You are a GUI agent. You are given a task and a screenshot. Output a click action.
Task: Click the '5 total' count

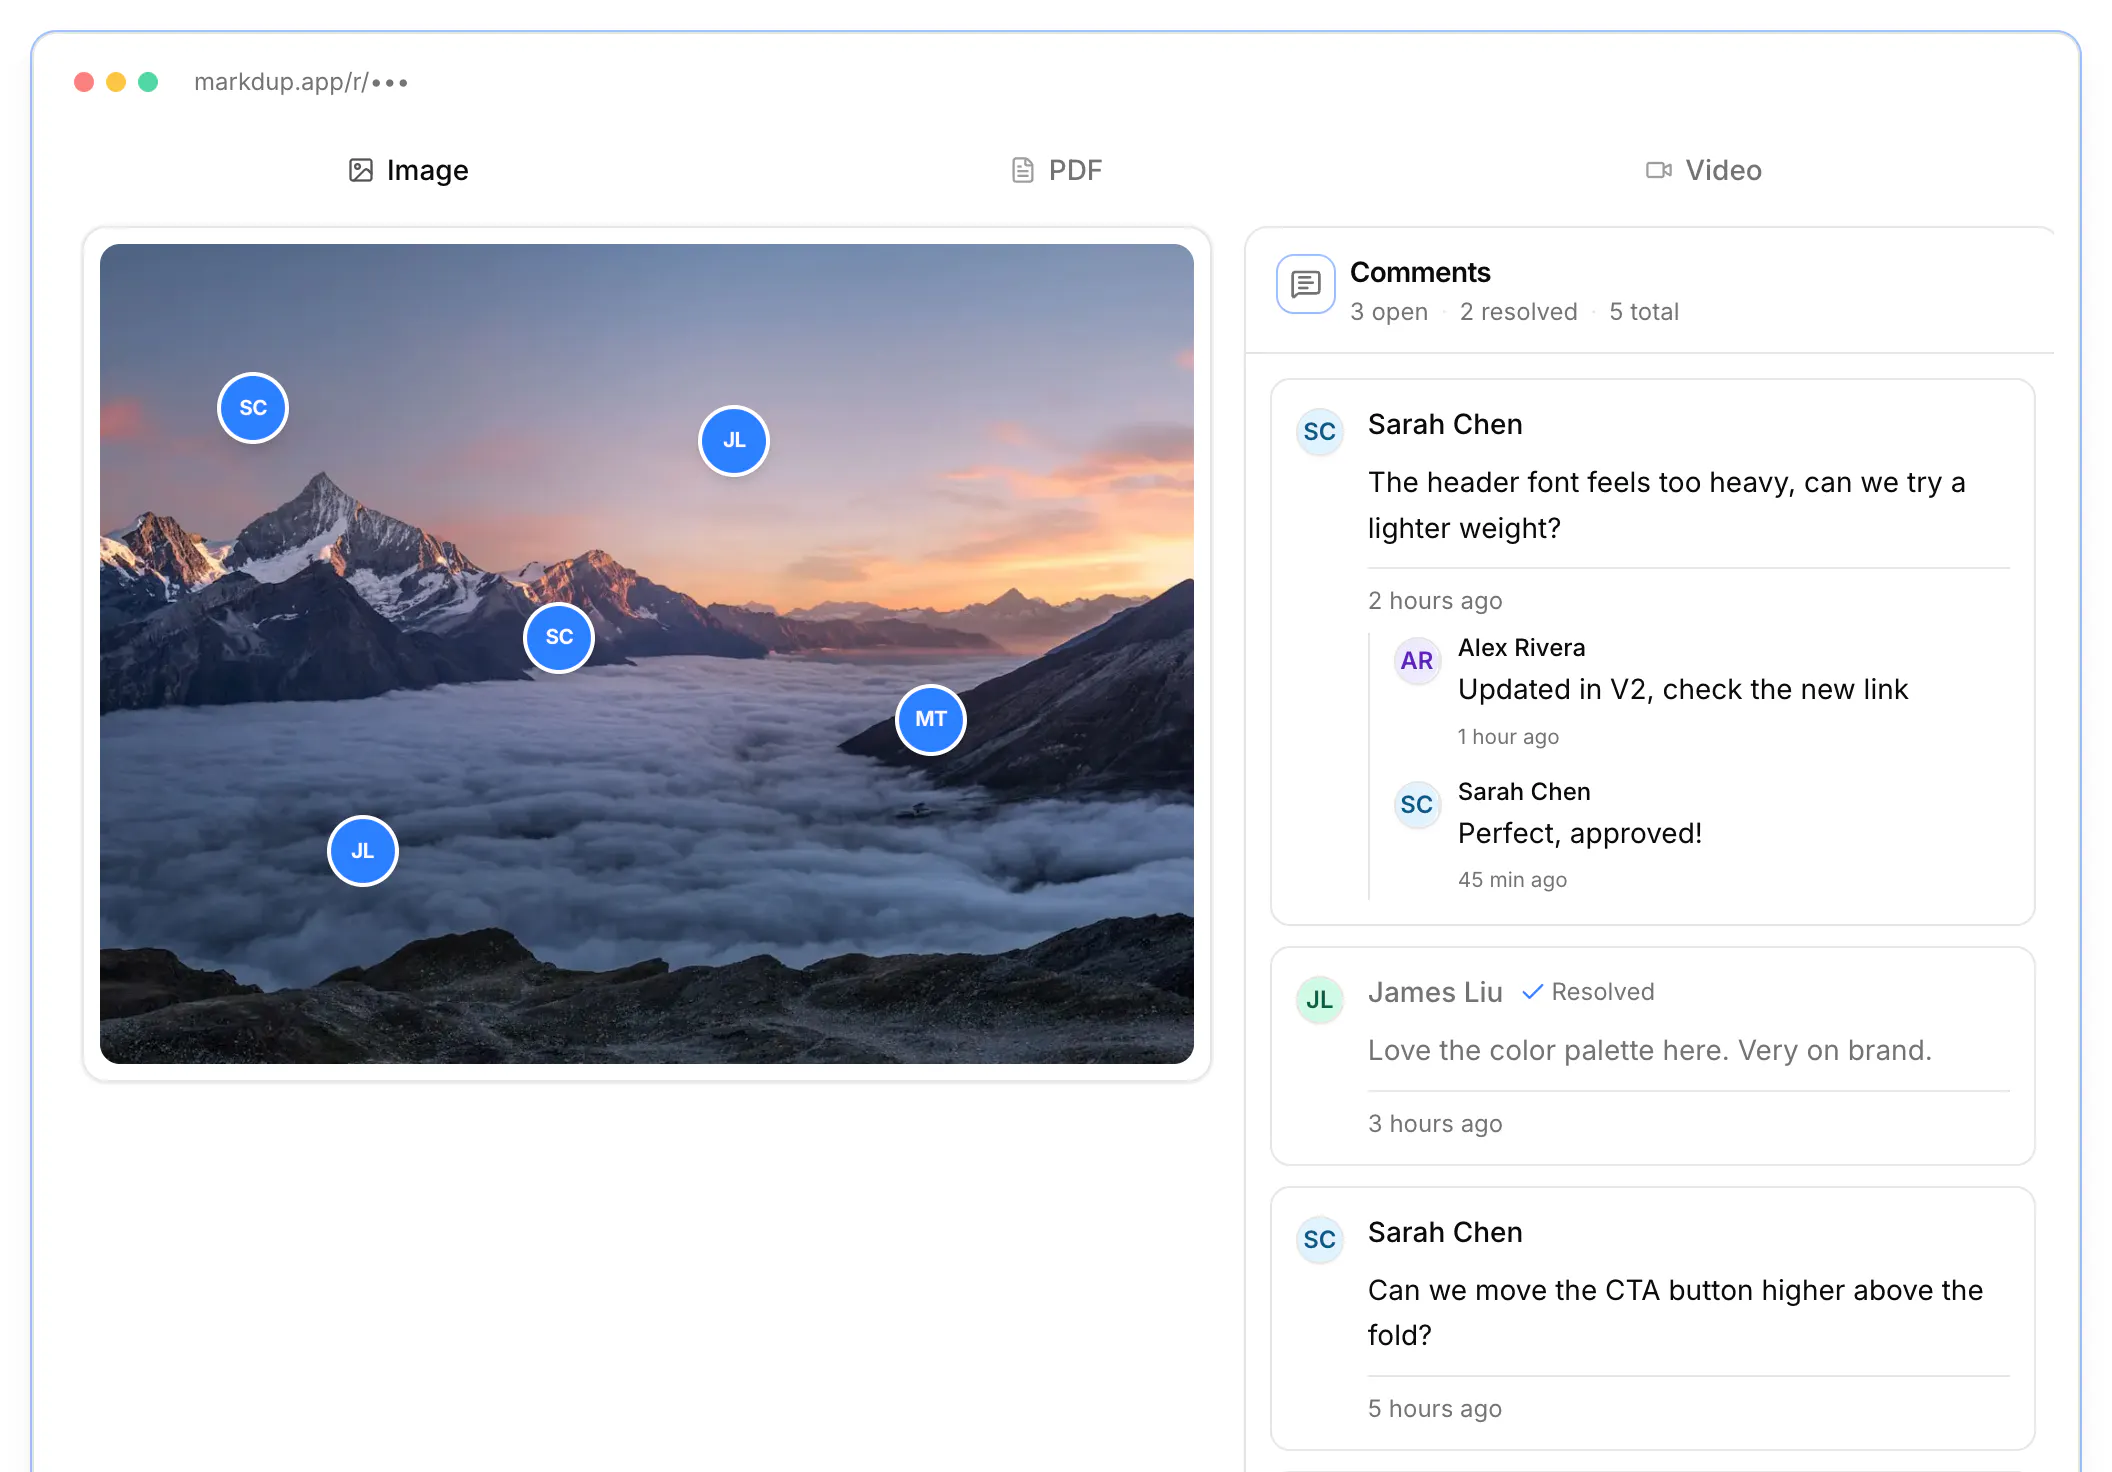pos(1644,312)
